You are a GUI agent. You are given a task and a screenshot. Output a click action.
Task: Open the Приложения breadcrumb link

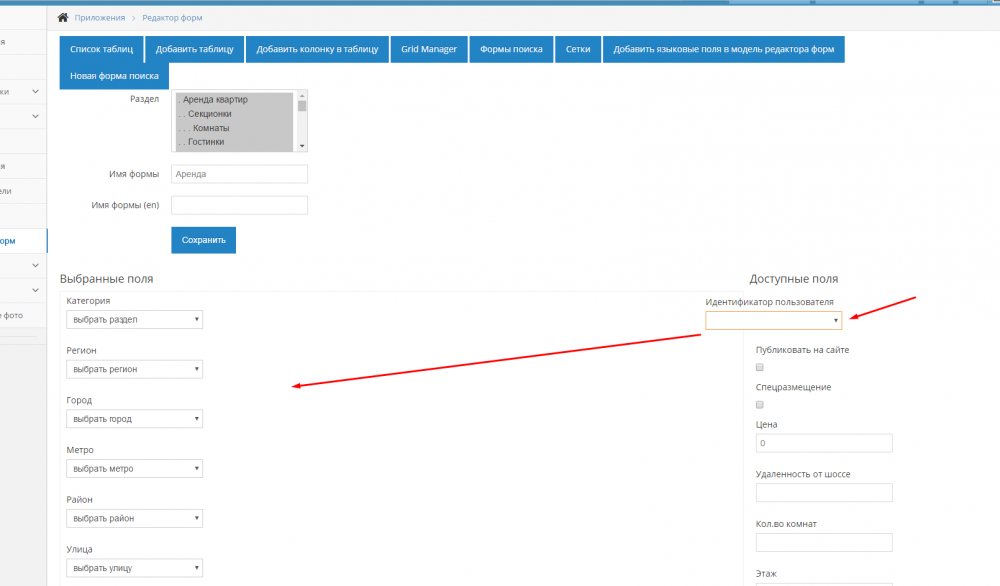pyautogui.click(x=99, y=18)
